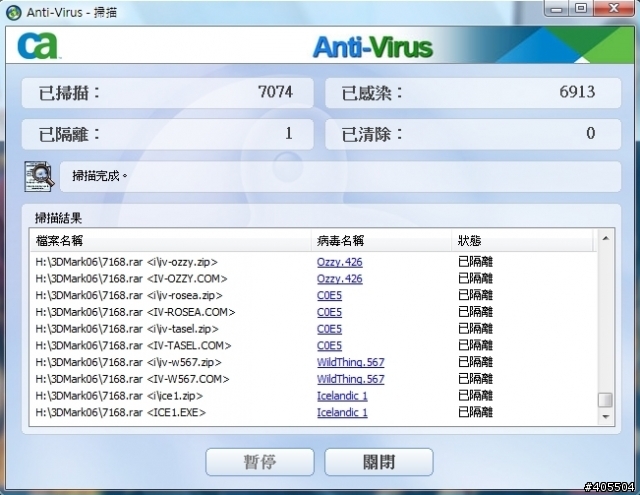640x495 pixels.
Task: Click the 關閉 close button
Action: 379,462
